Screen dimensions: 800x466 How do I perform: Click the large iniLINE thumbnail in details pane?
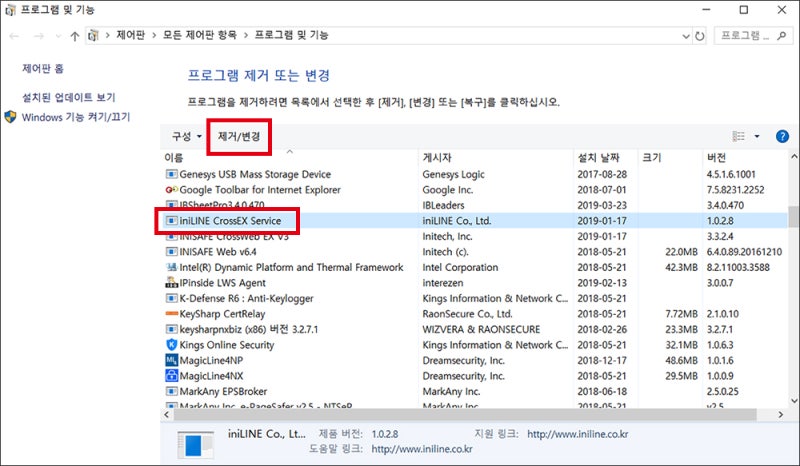(195, 444)
